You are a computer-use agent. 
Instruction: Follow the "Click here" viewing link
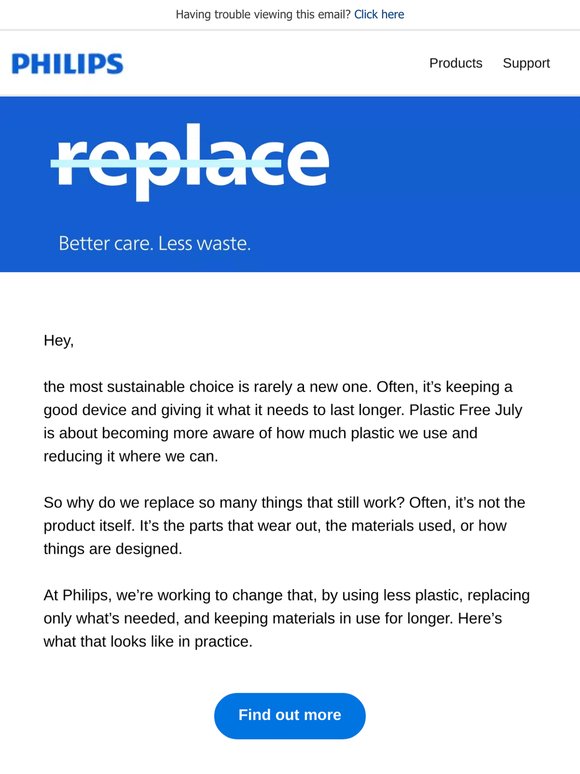379,14
